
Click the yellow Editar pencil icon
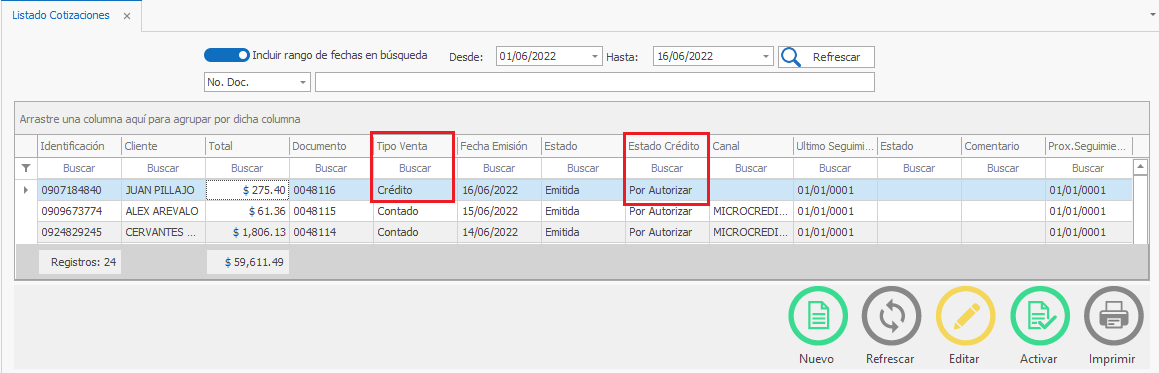tap(965, 316)
